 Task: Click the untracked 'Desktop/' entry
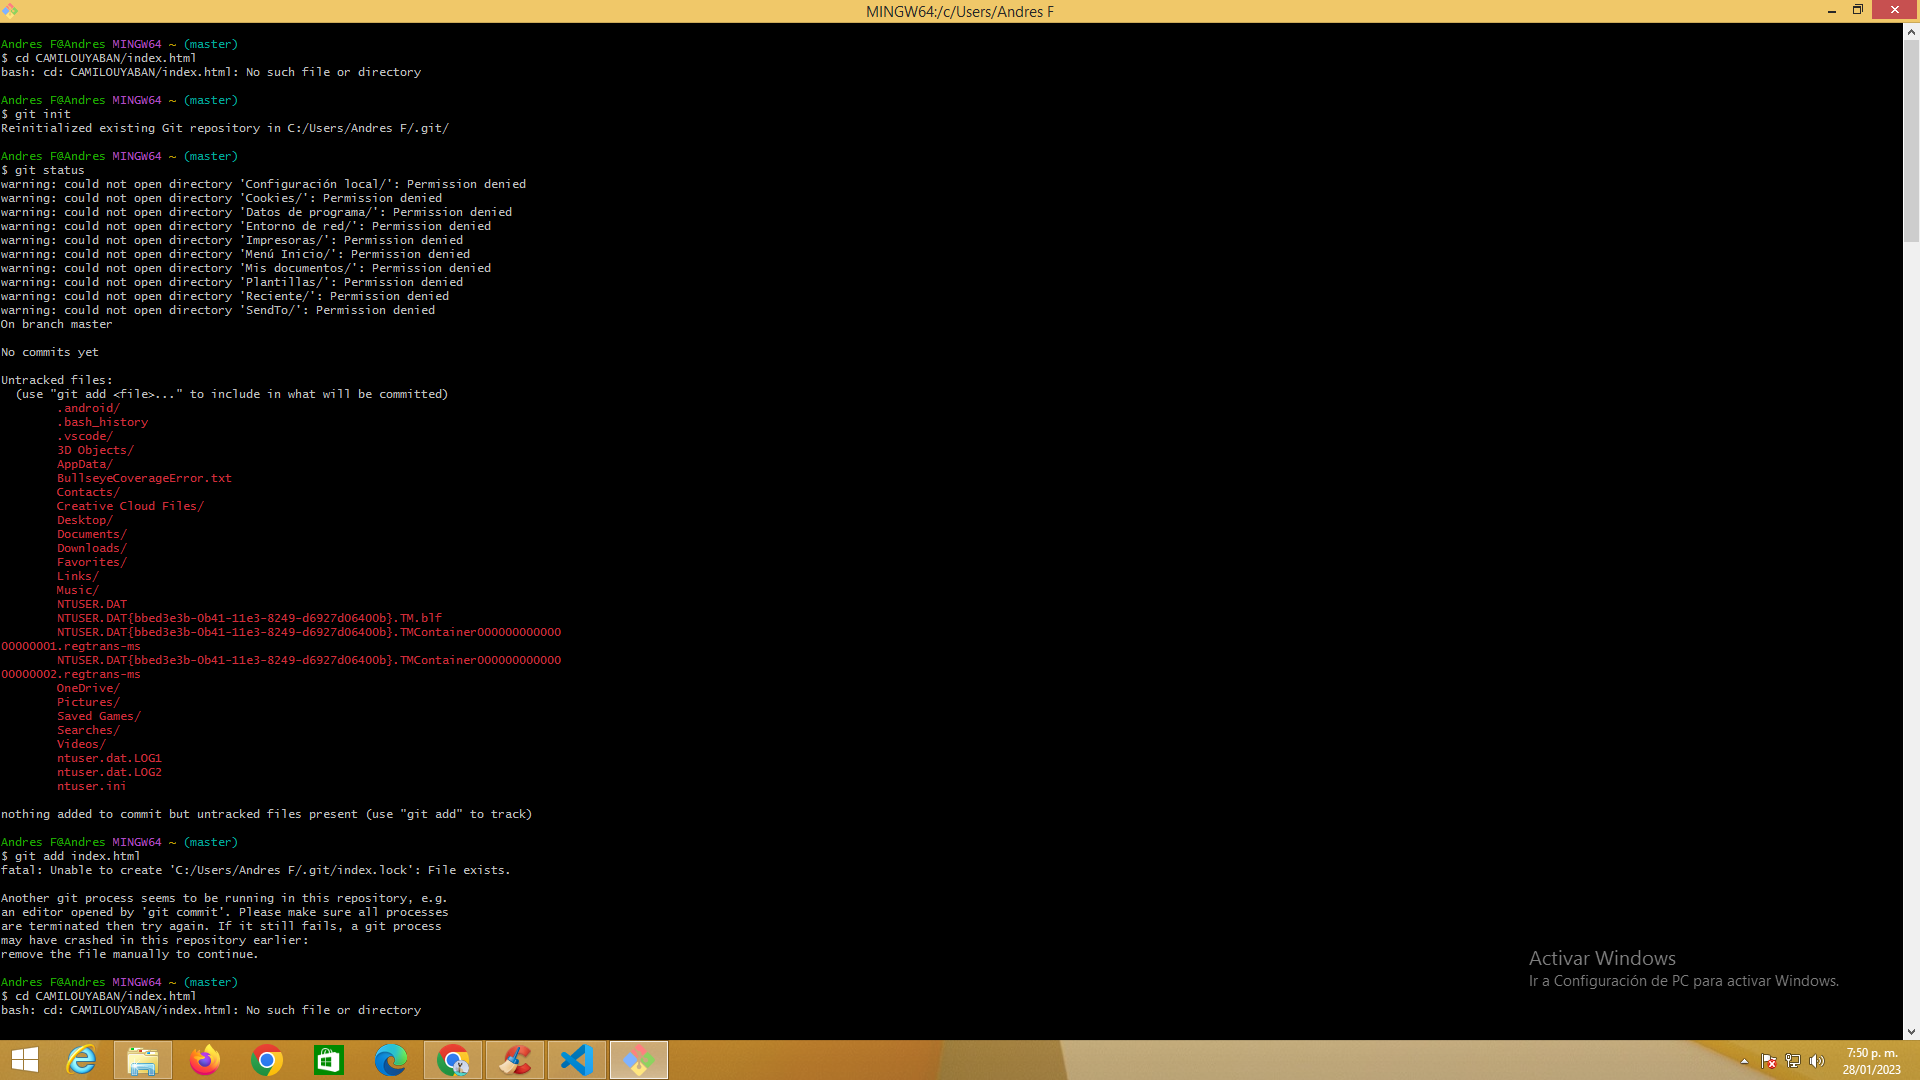pos(85,520)
